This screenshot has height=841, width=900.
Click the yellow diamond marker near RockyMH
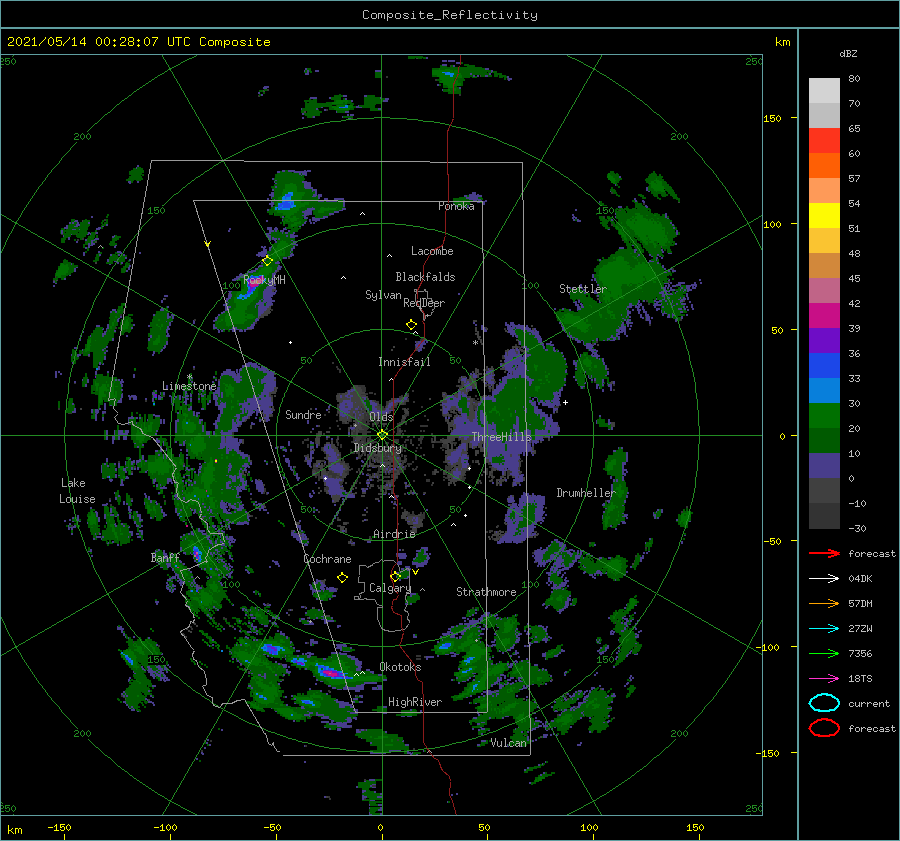coord(267,261)
